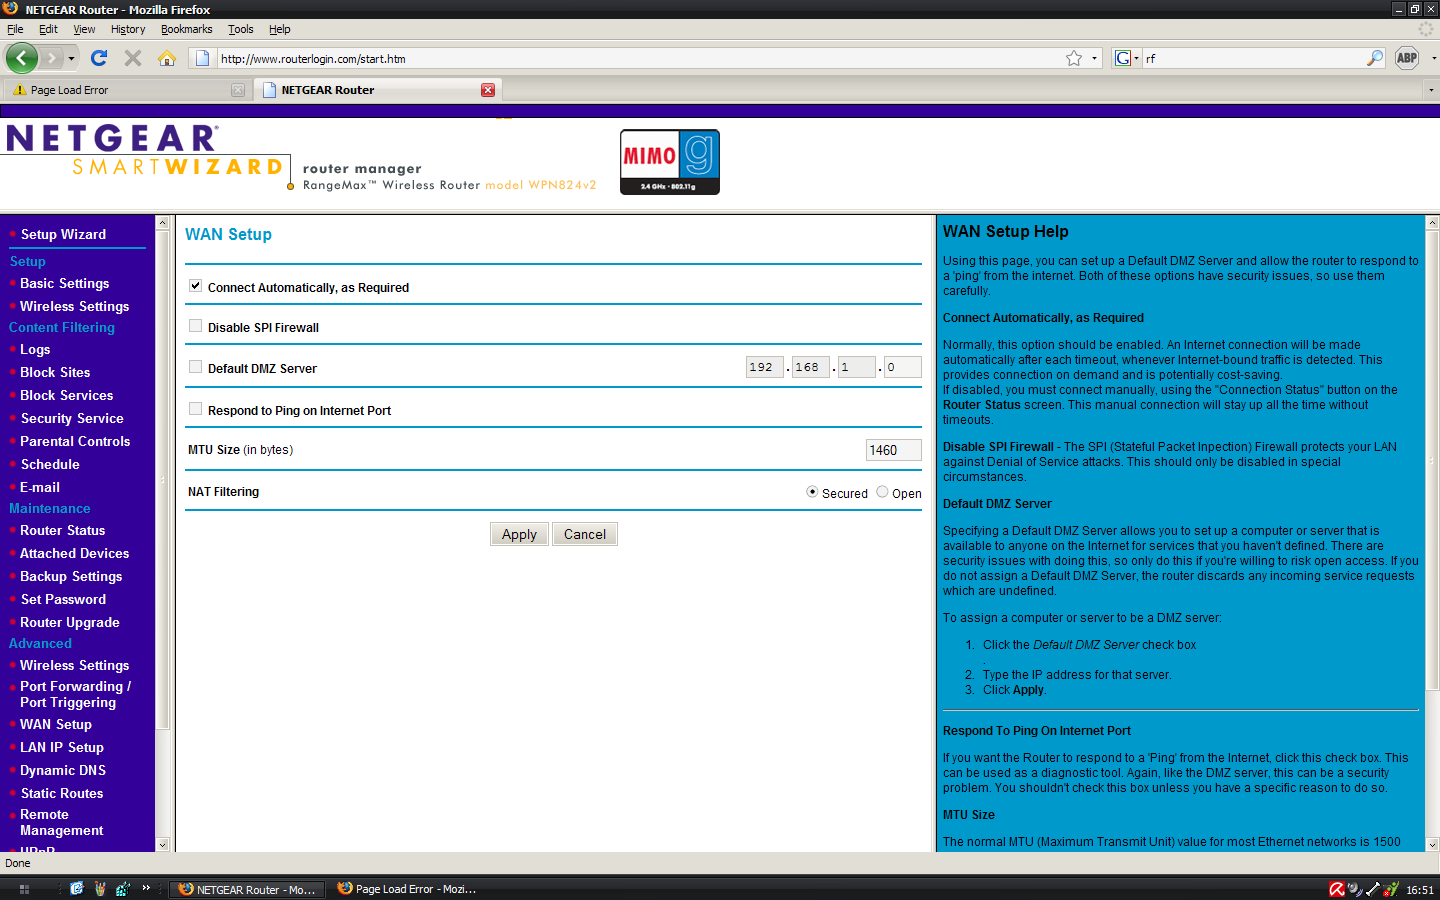Open the address bar history dropdown
This screenshot has width=1440, height=900.
point(1094,58)
